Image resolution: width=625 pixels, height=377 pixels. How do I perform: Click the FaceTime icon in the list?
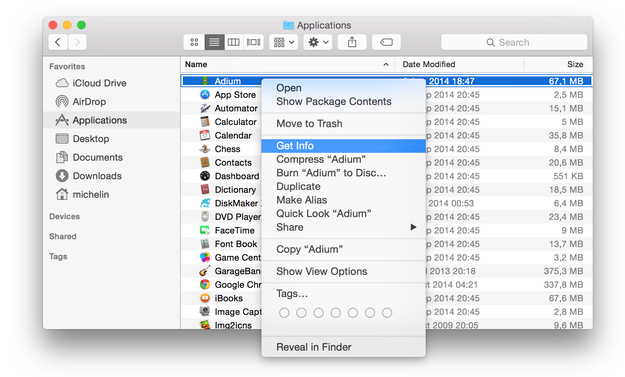(205, 230)
